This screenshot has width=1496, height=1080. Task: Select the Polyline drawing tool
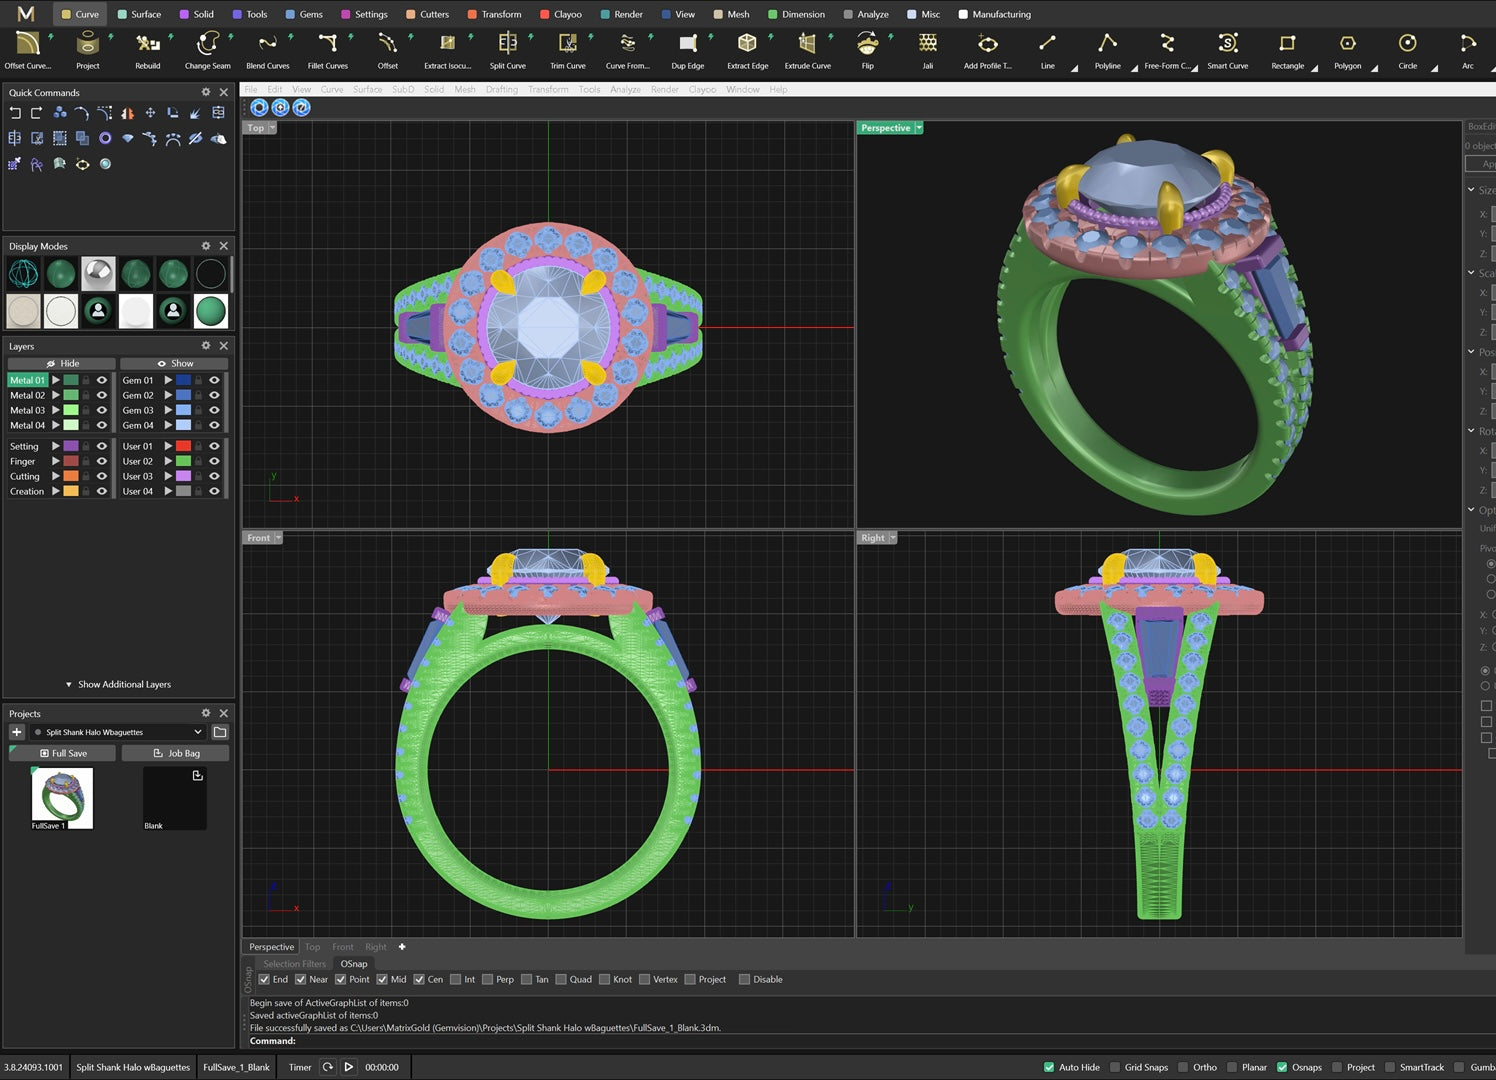[x=1107, y=44]
